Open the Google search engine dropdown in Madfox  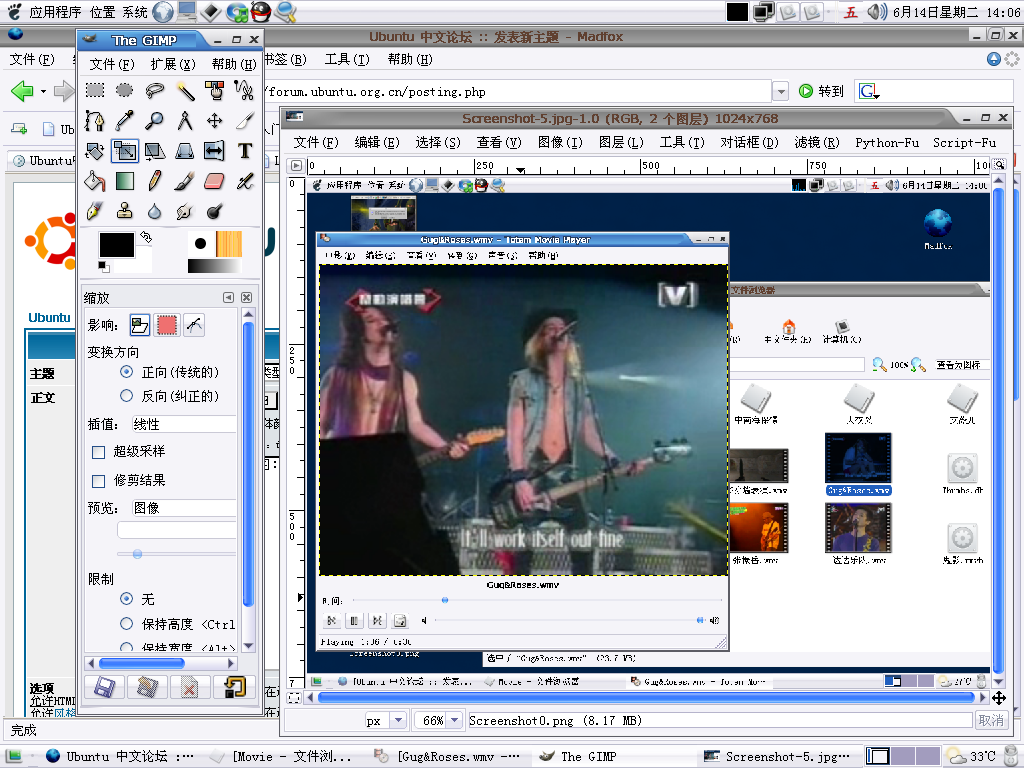pos(869,91)
